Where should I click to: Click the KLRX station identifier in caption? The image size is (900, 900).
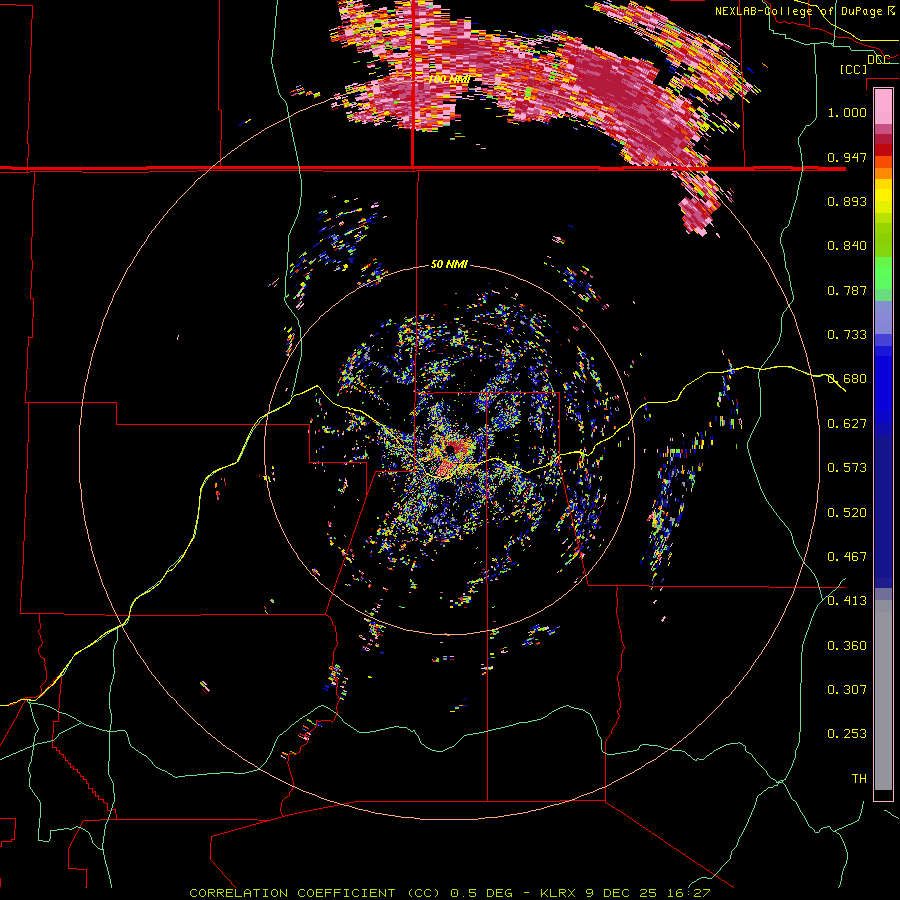pos(558,893)
